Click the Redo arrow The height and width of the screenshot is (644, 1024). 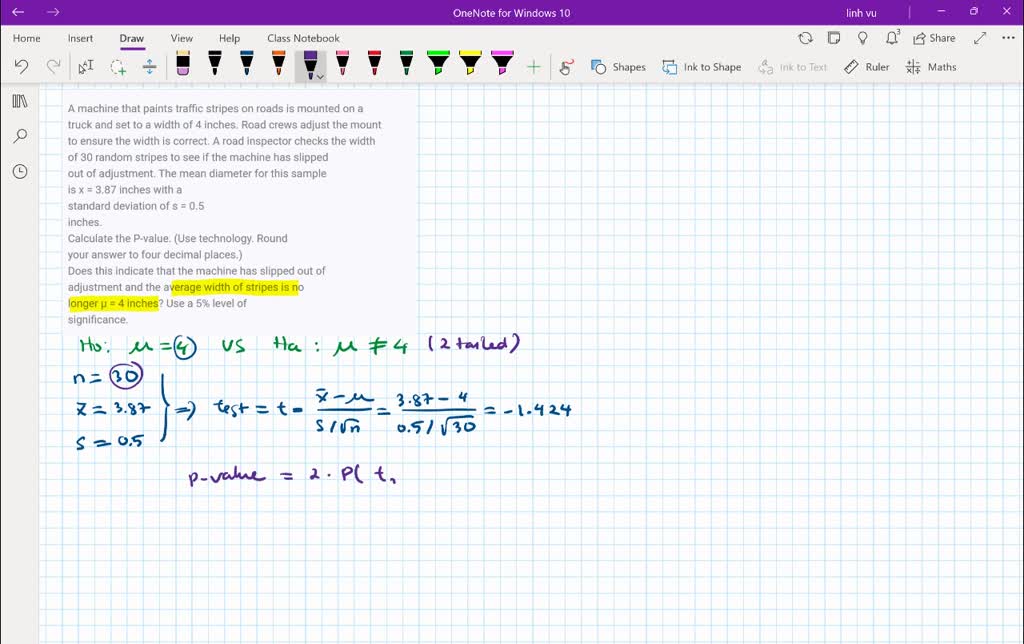click(53, 67)
